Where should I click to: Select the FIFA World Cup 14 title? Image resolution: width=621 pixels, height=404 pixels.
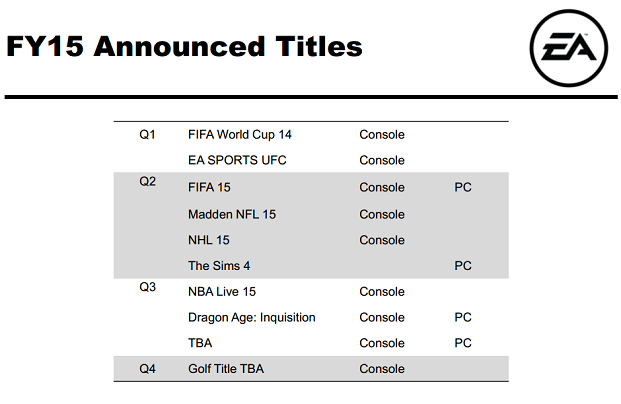pyautogui.click(x=240, y=135)
